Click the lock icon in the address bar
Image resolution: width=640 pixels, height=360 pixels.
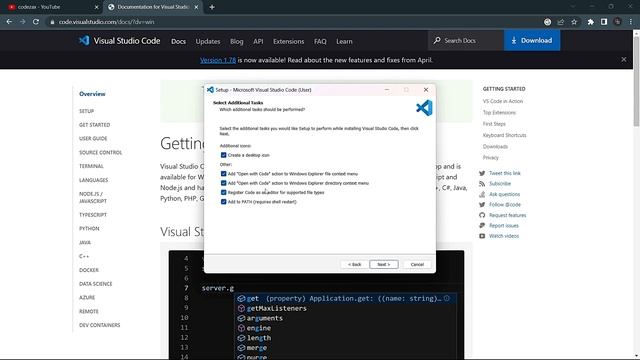tap(52, 22)
